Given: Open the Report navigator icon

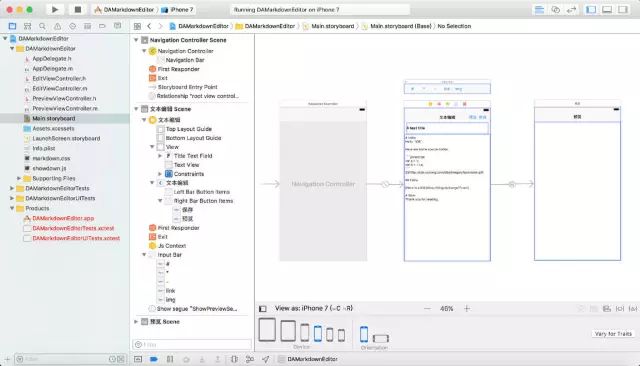Looking at the screenshot, I should [x=118, y=26].
